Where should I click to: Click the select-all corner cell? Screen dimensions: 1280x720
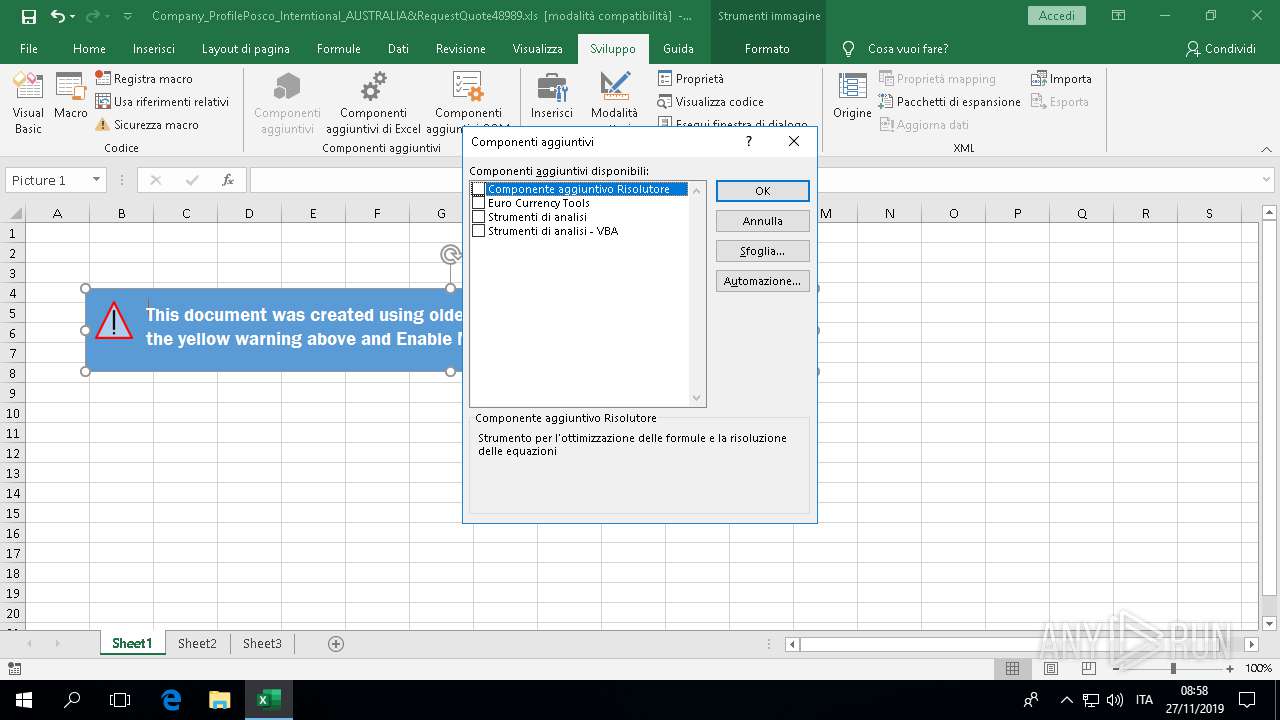[x=13, y=213]
